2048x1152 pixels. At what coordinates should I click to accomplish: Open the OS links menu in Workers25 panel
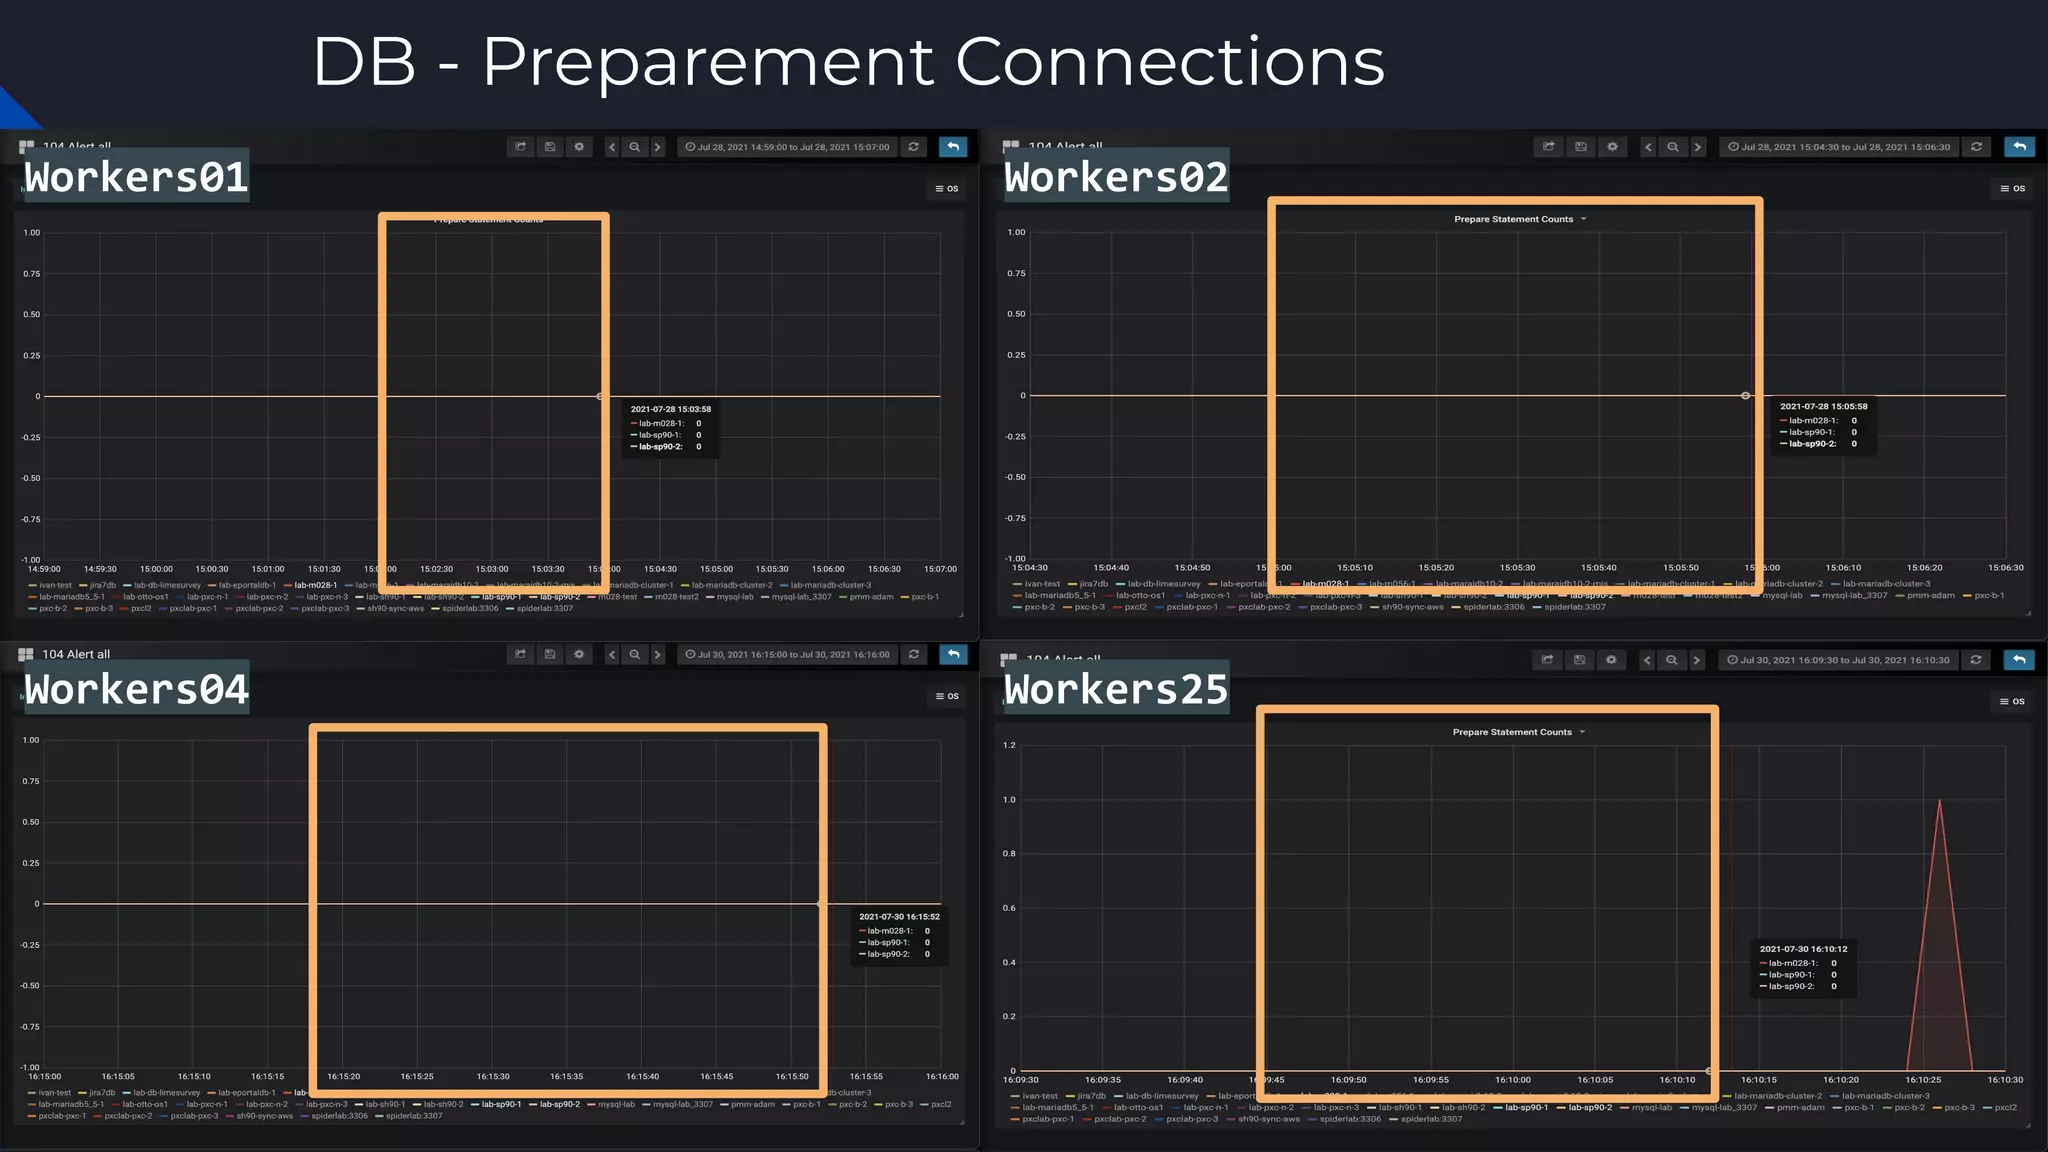pyautogui.click(x=2012, y=701)
